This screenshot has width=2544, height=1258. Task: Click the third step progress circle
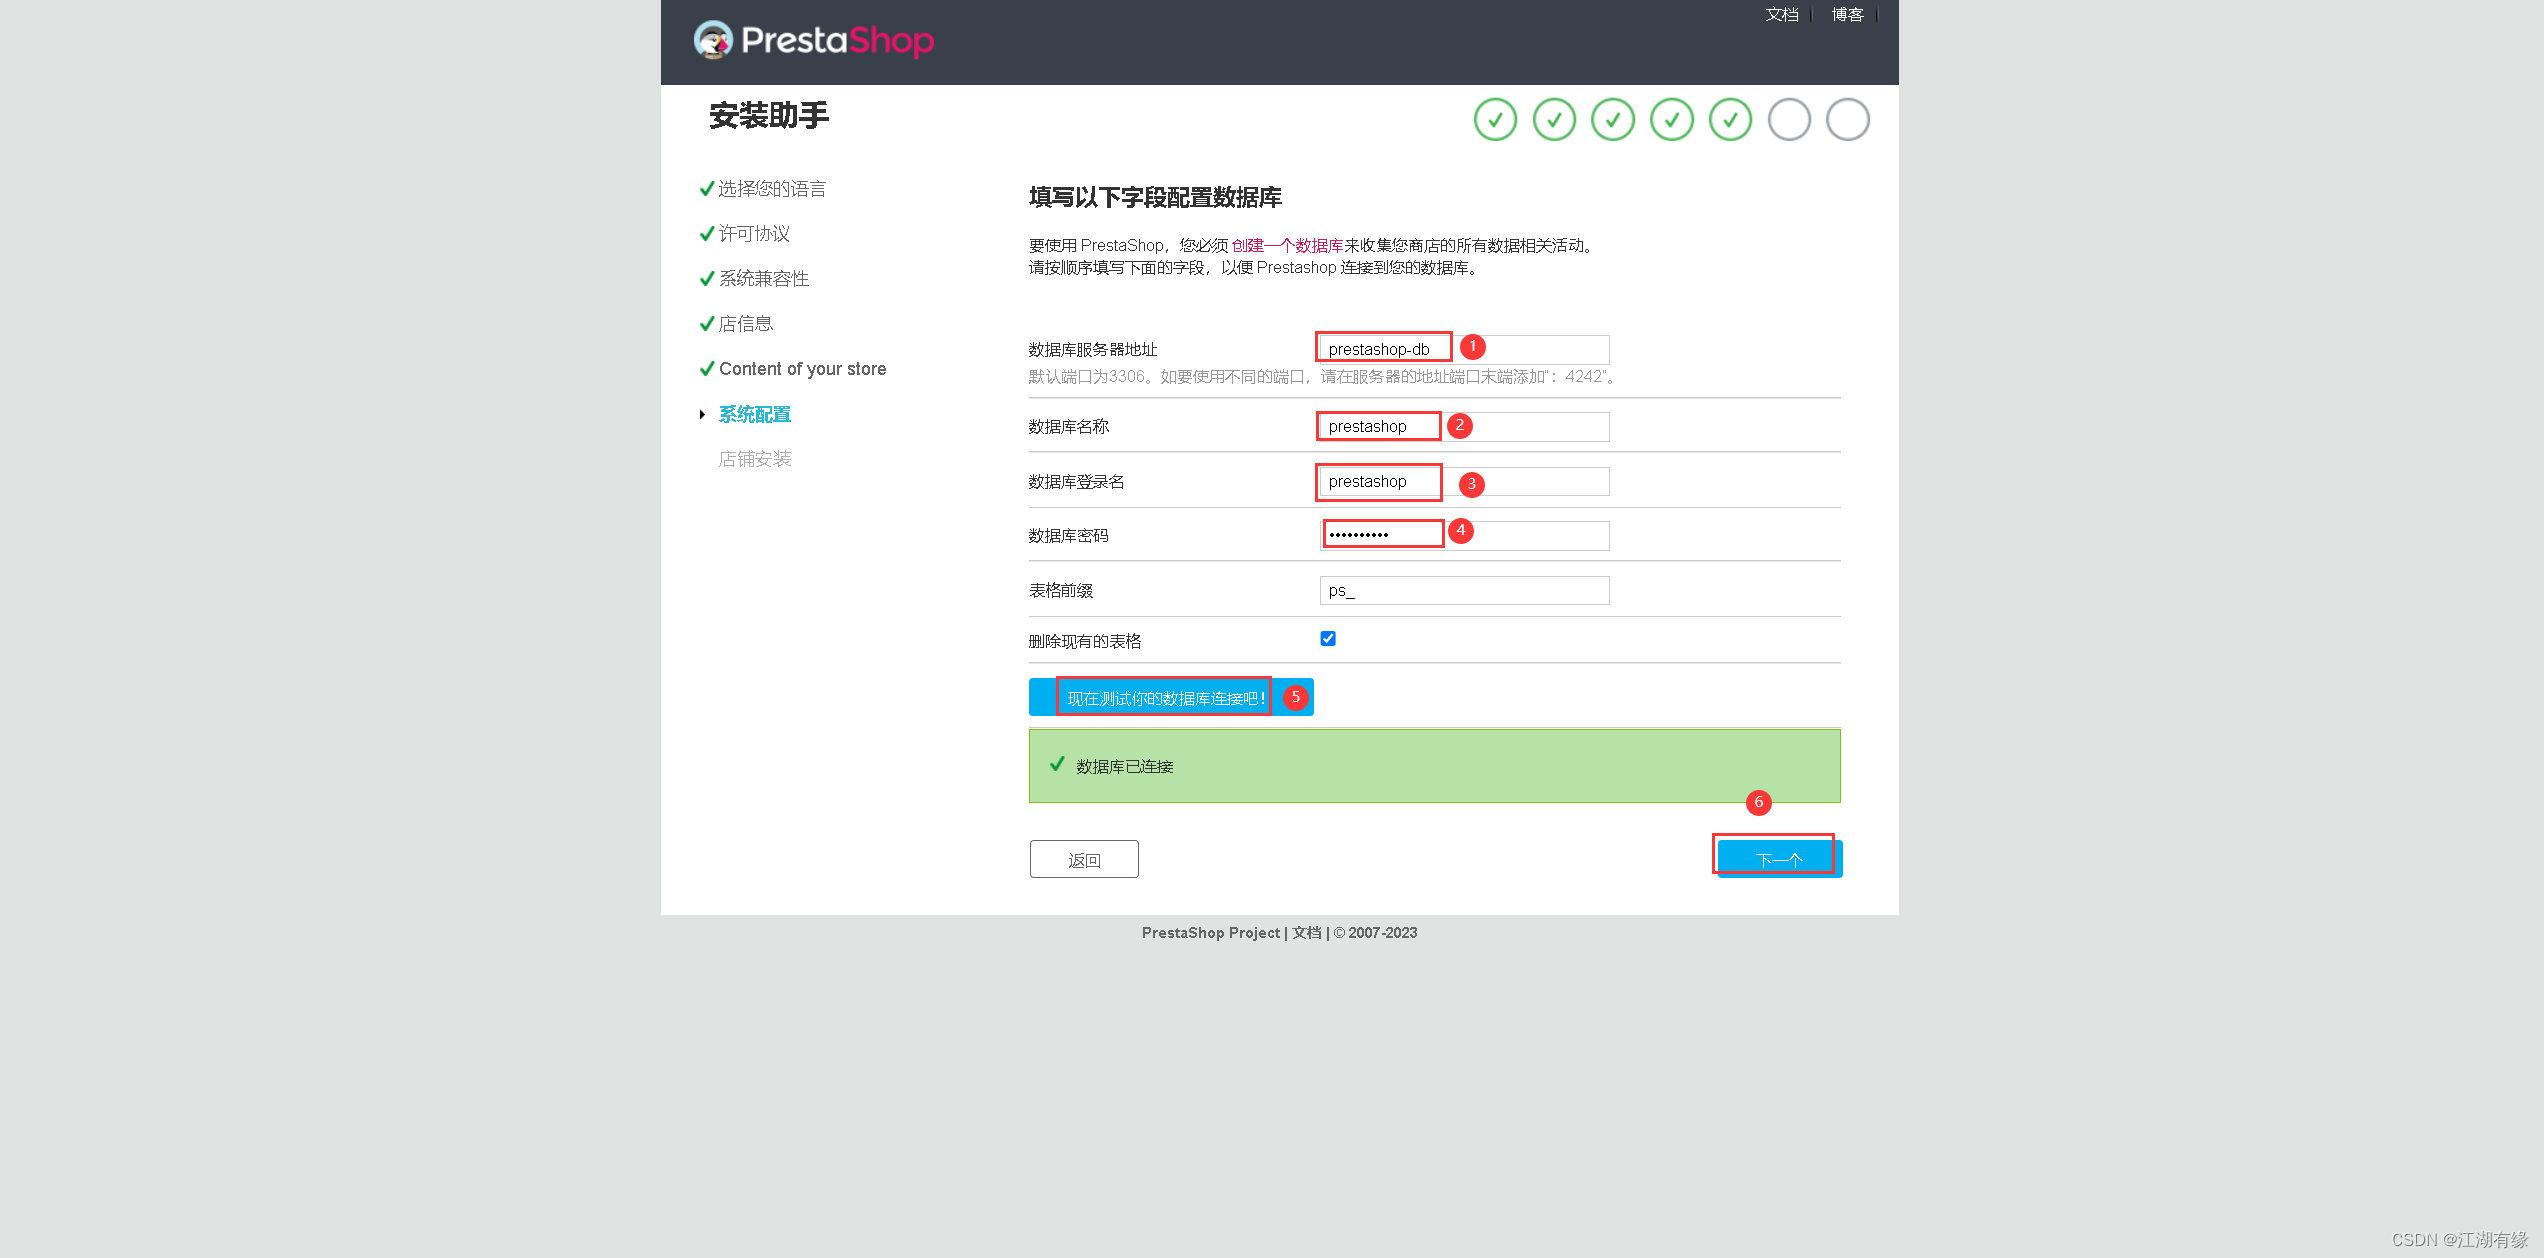[1613, 120]
